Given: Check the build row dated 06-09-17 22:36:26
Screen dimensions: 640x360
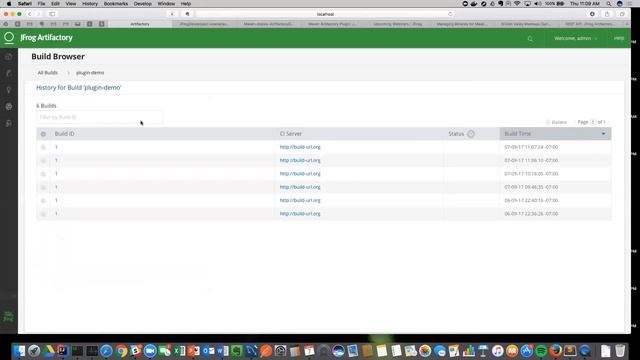Looking at the screenshot, I should point(43,214).
